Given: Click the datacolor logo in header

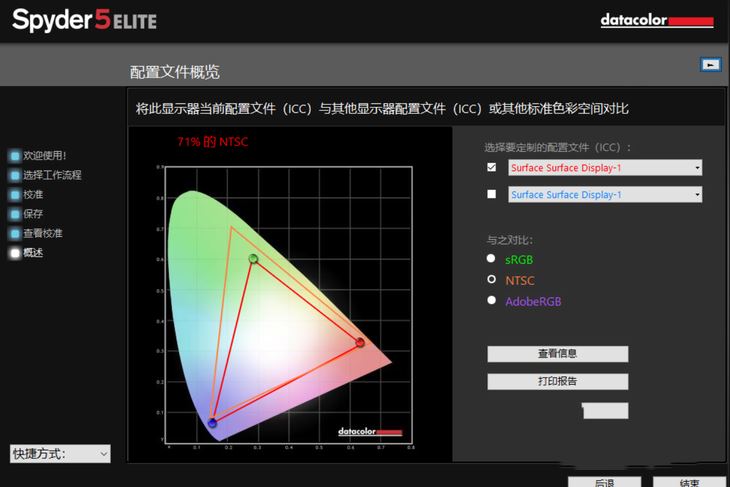Looking at the screenshot, I should (x=657, y=20).
